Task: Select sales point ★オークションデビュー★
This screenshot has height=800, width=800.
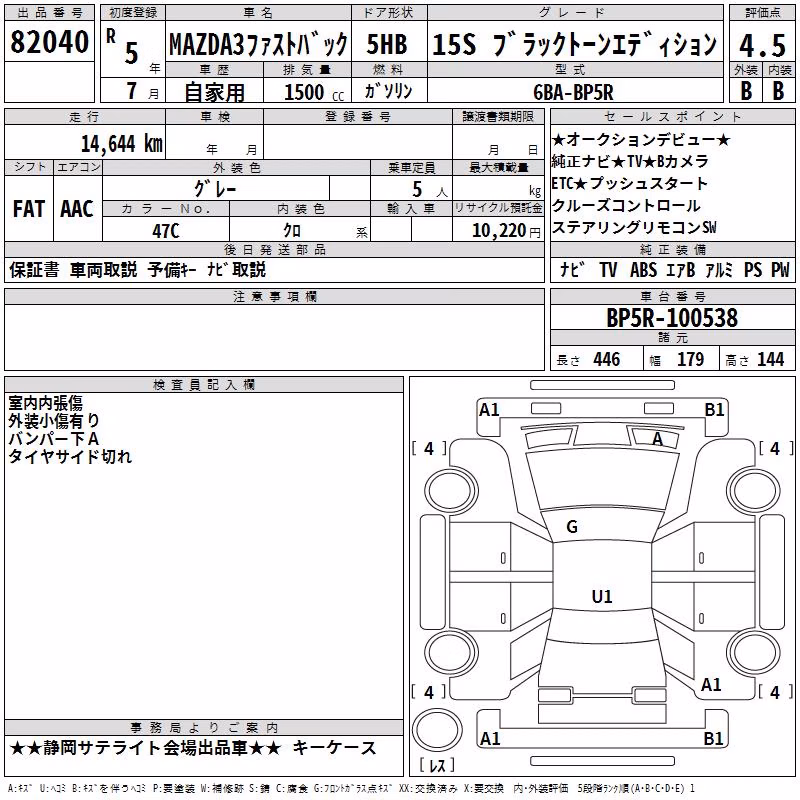Action: pyautogui.click(x=641, y=140)
